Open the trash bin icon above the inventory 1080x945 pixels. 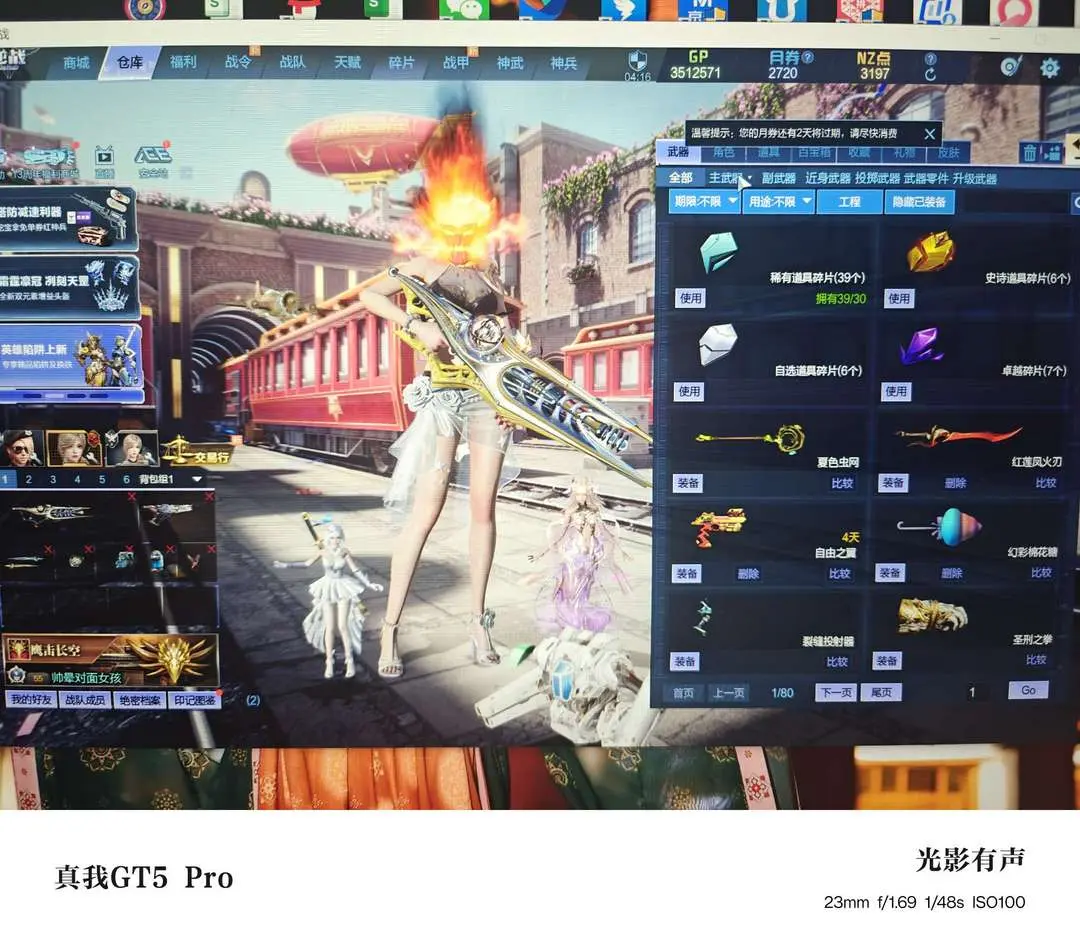1030,152
